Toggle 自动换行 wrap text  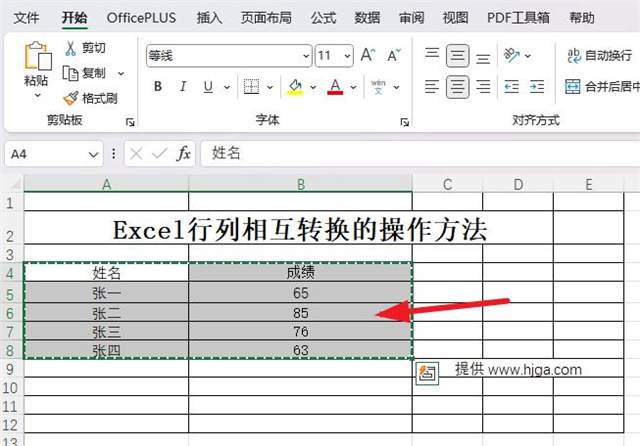coord(600,55)
